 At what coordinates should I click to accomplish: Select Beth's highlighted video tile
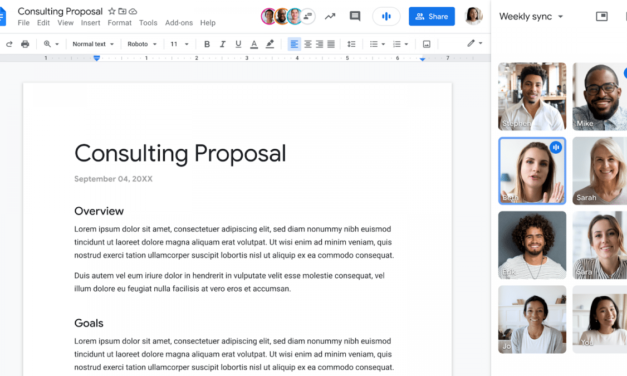point(532,171)
